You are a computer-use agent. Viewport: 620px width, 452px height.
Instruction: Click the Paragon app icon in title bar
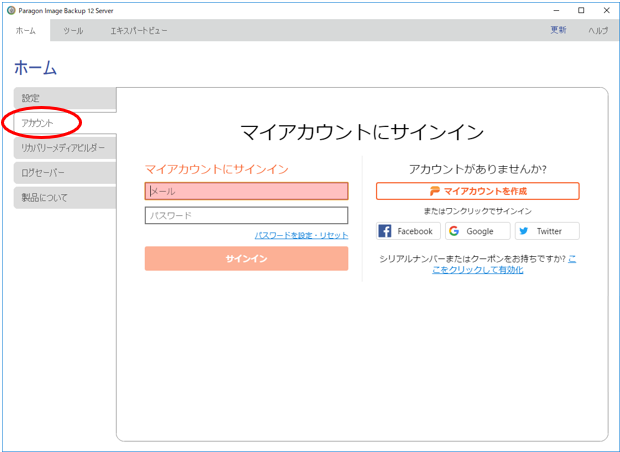tap(11, 11)
